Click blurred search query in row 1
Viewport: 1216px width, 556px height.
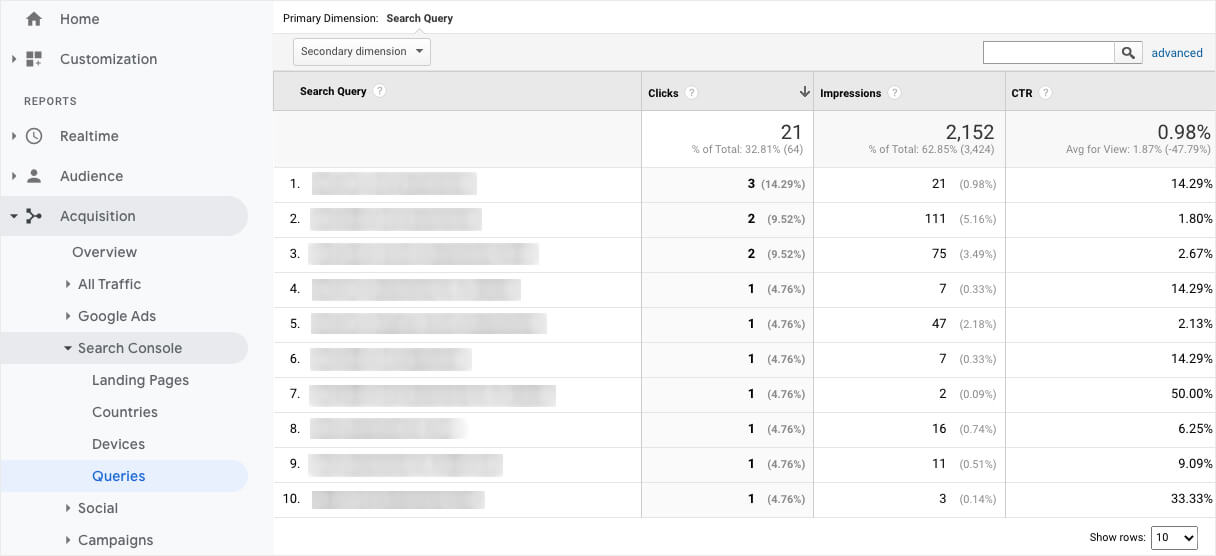(x=394, y=184)
